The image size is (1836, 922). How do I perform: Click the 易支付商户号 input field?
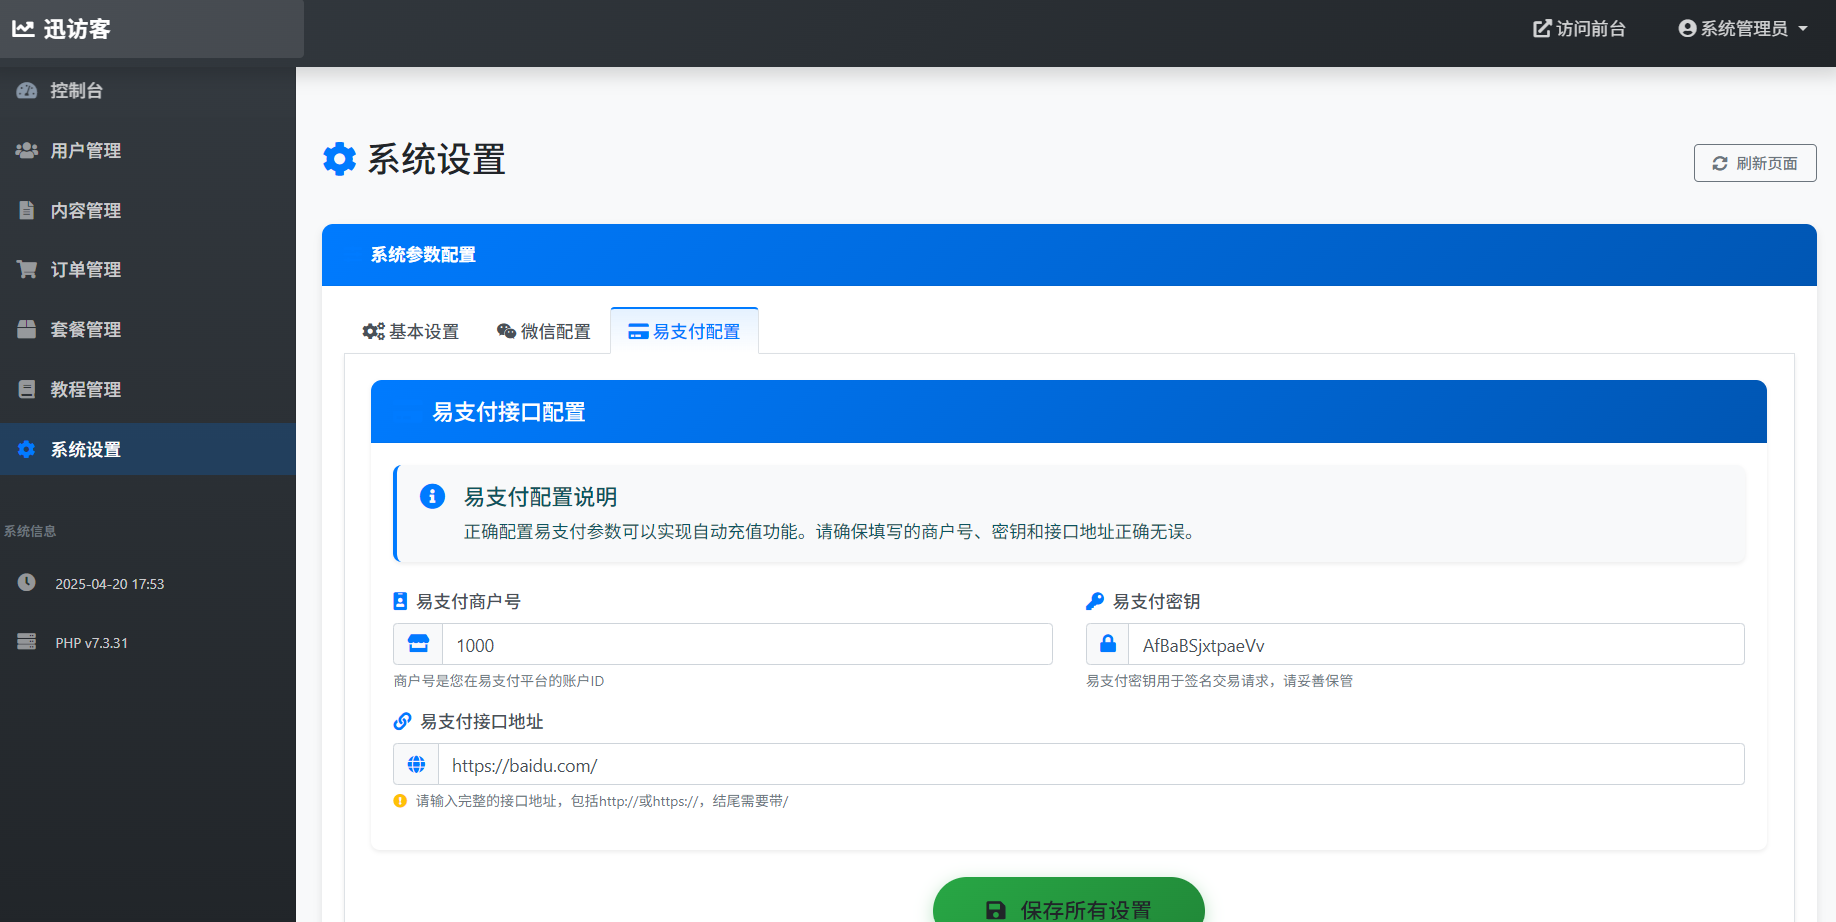click(x=747, y=645)
